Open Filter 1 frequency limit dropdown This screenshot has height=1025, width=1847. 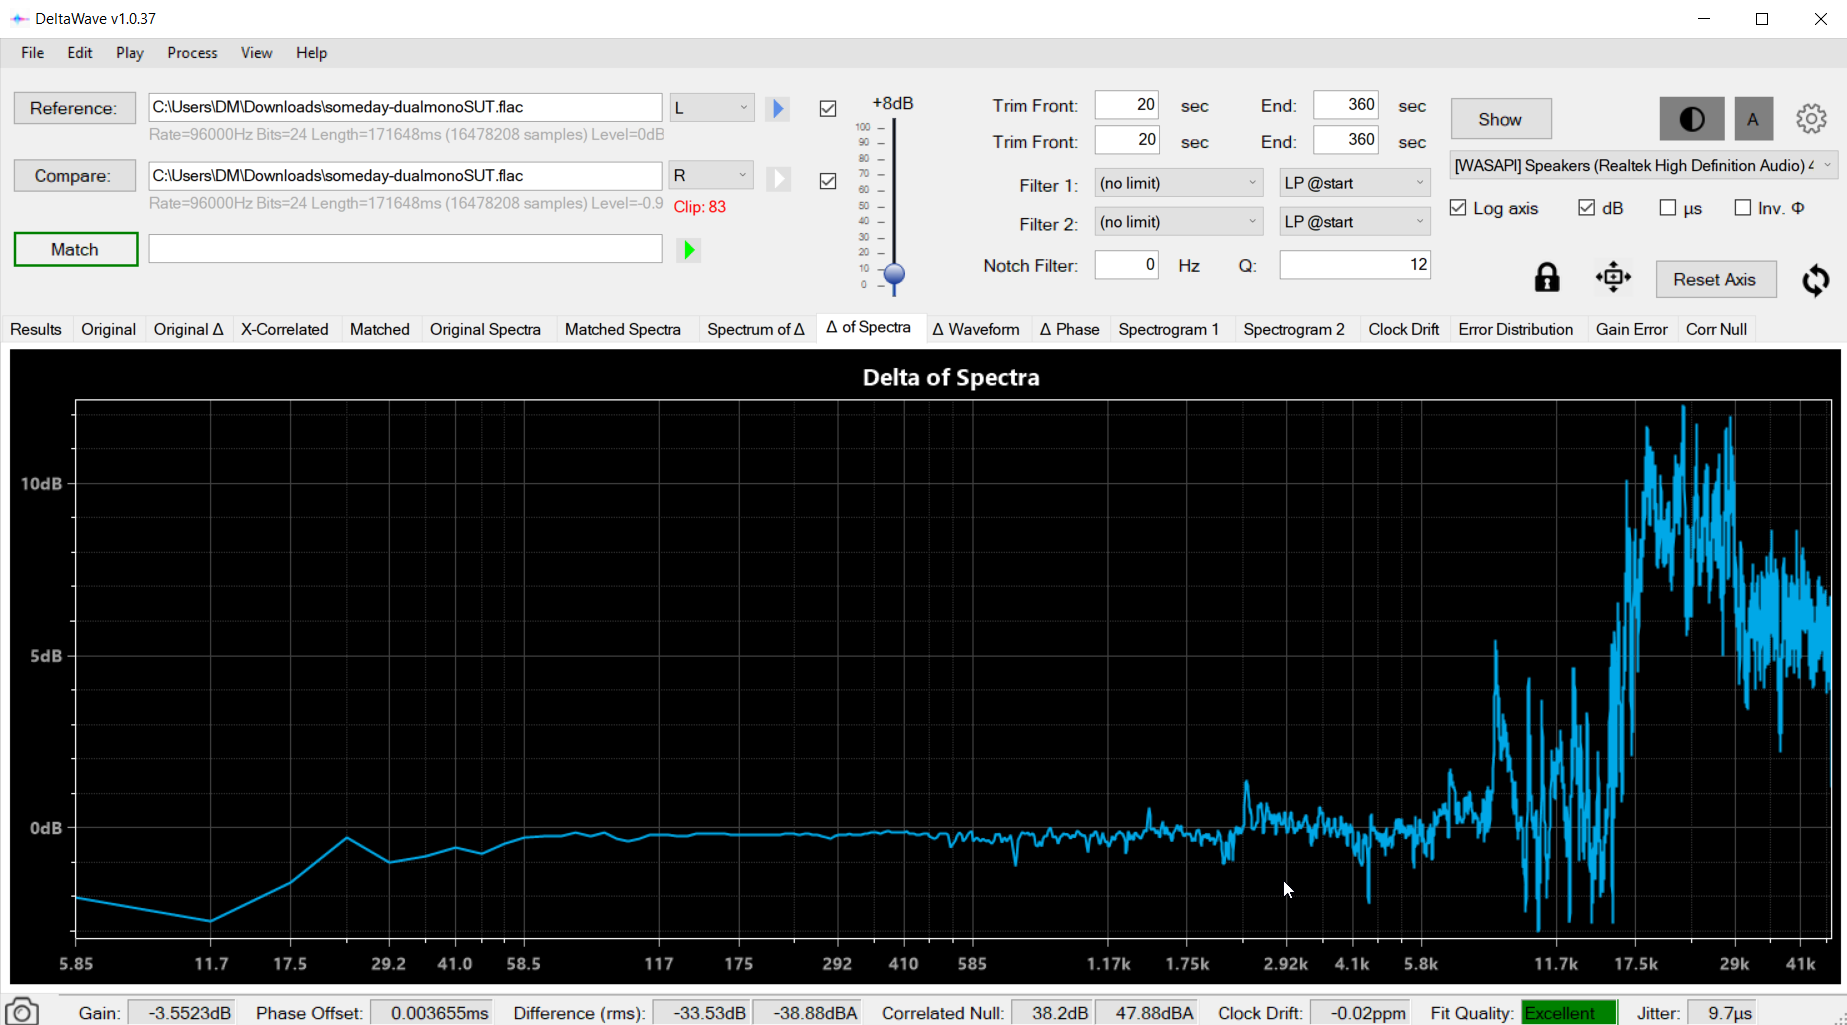[x=1179, y=183]
